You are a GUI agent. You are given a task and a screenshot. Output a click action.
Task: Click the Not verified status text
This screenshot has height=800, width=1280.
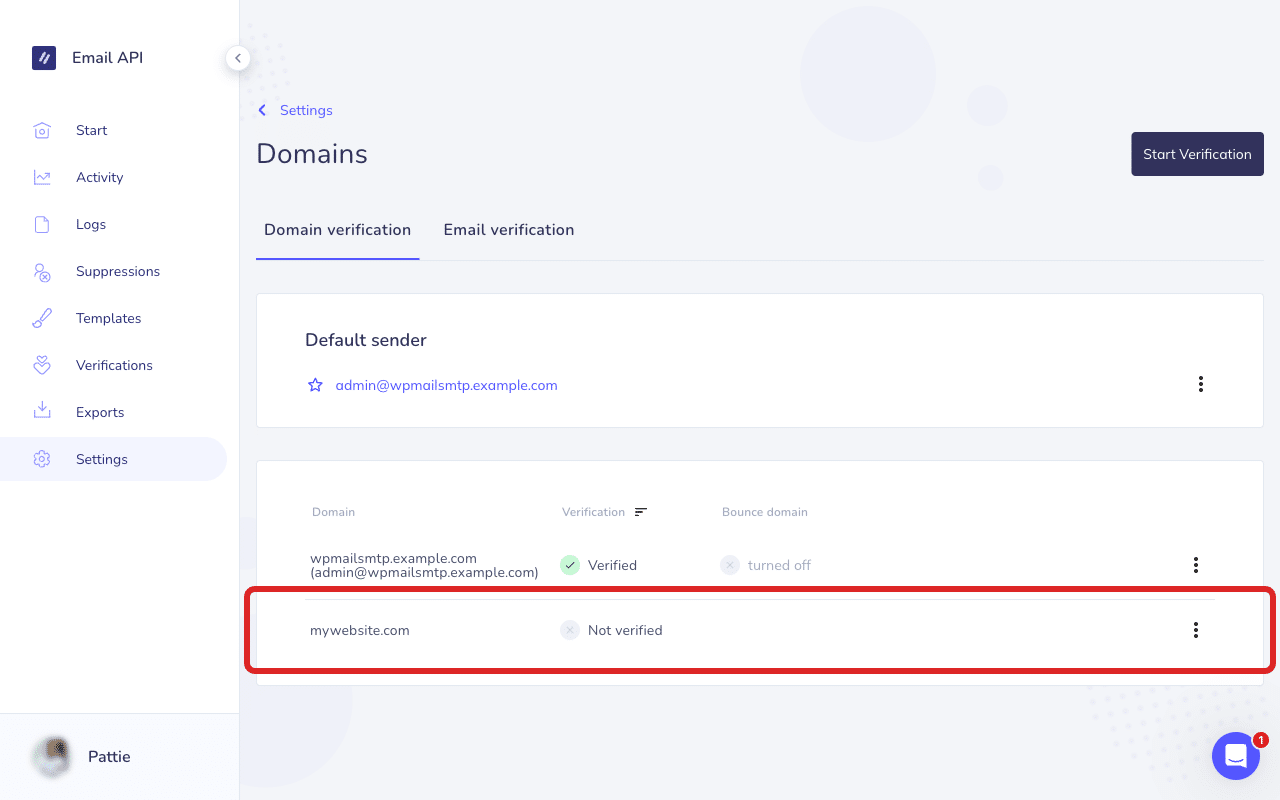625,630
